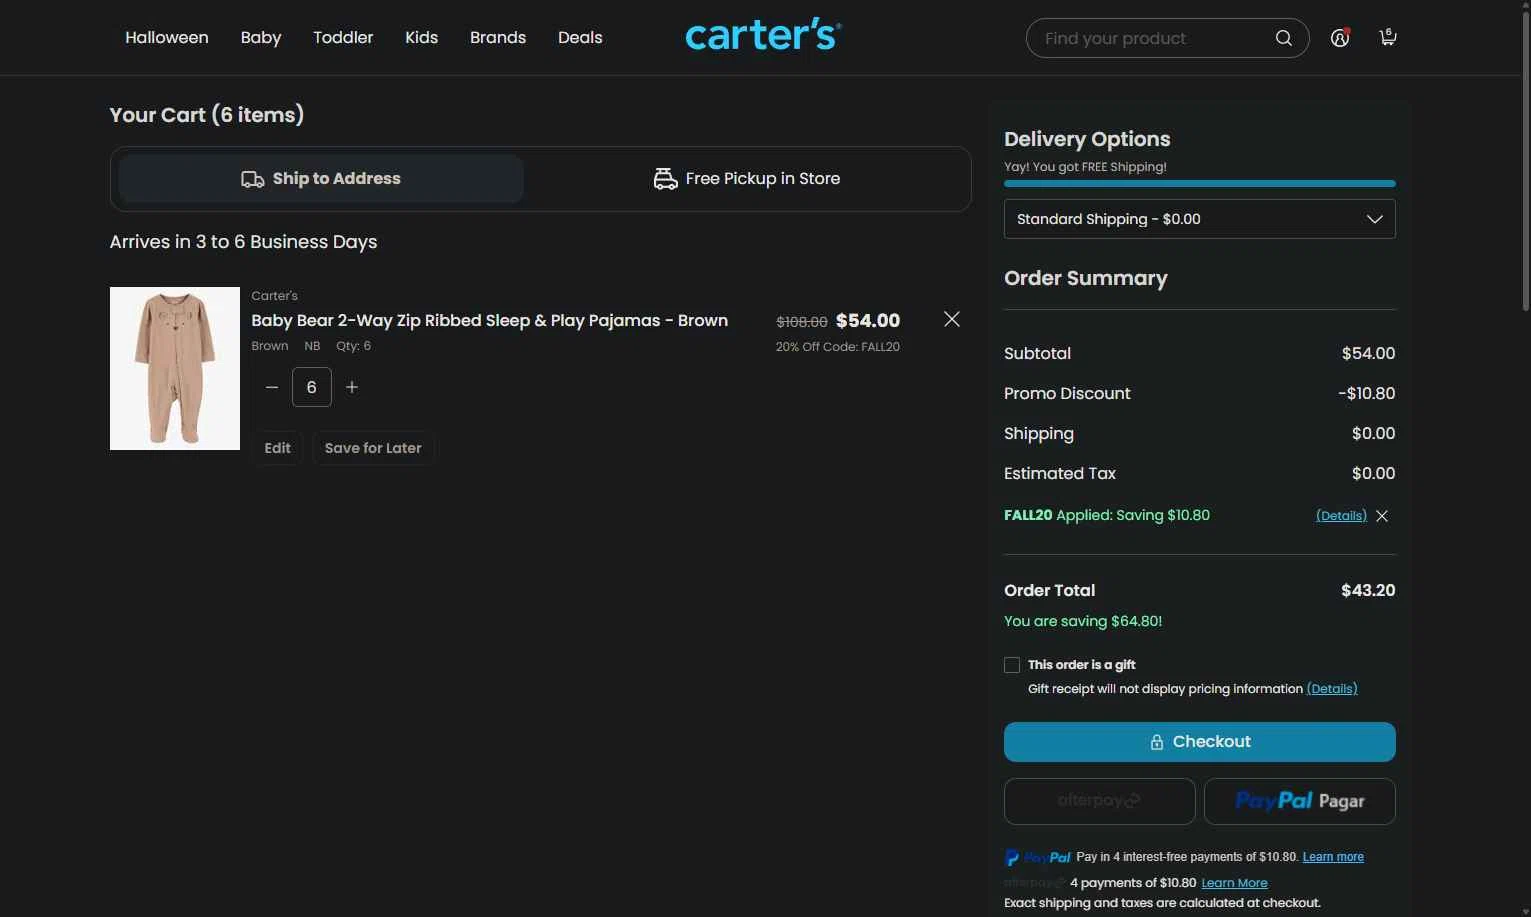Click the free shipping progress bar
Screen dimensions: 1531x917
click(x=1200, y=184)
